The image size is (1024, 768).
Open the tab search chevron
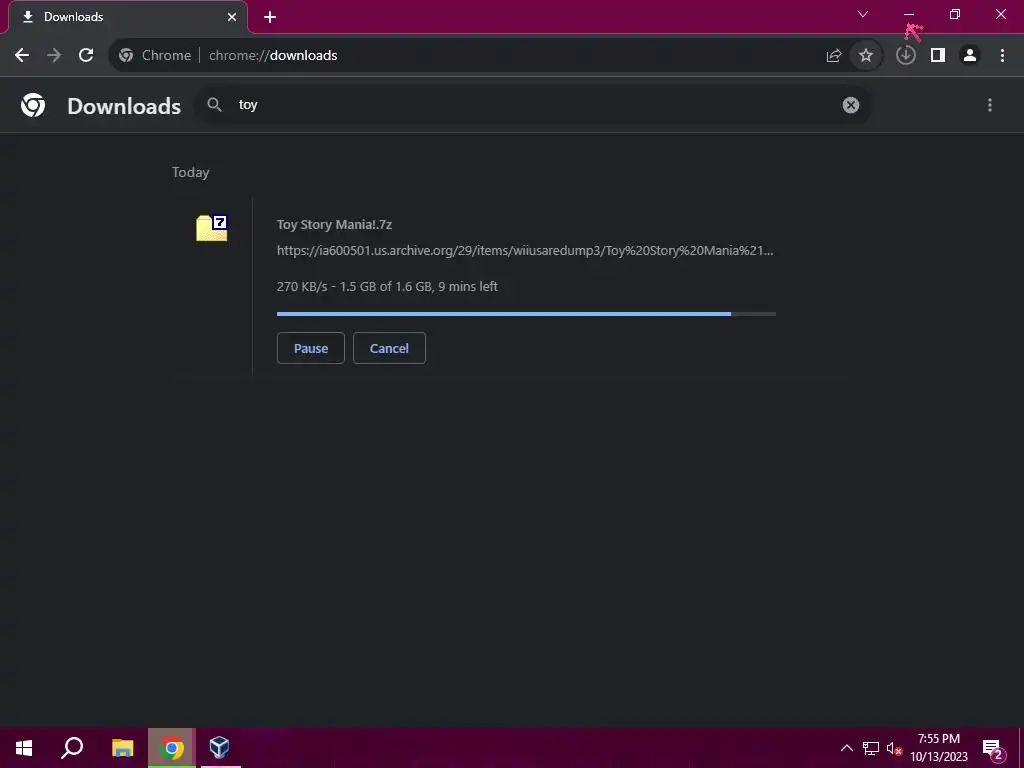point(863,14)
